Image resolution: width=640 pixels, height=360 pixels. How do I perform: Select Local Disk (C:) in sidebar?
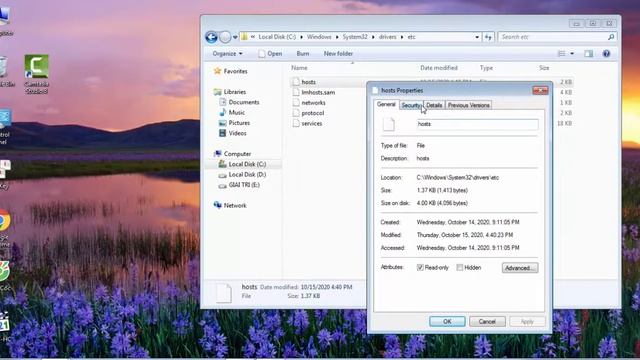tap(247, 164)
